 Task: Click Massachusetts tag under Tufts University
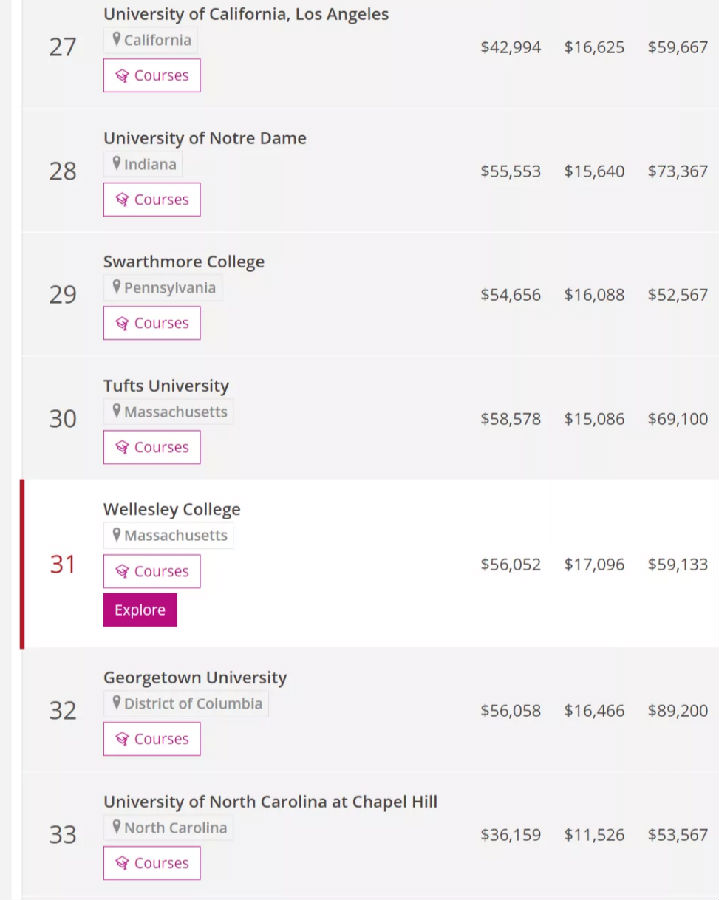click(169, 412)
